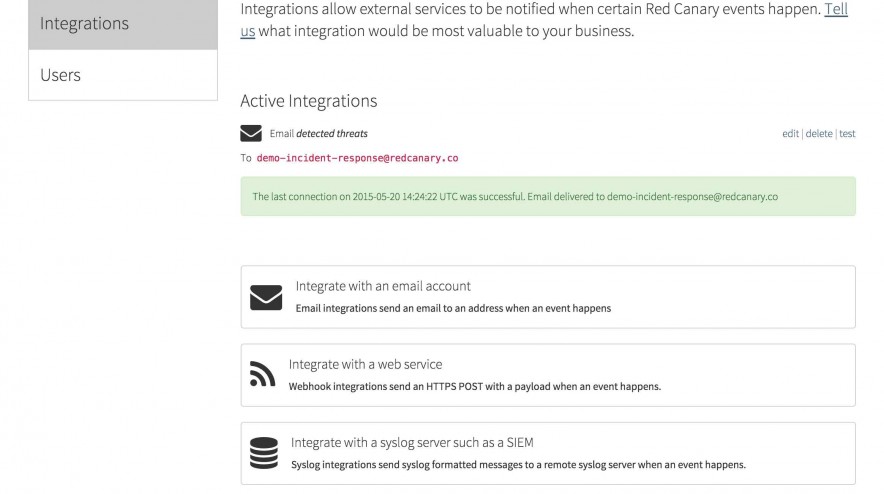
Task: Edit the active email integration
Action: 790,134
